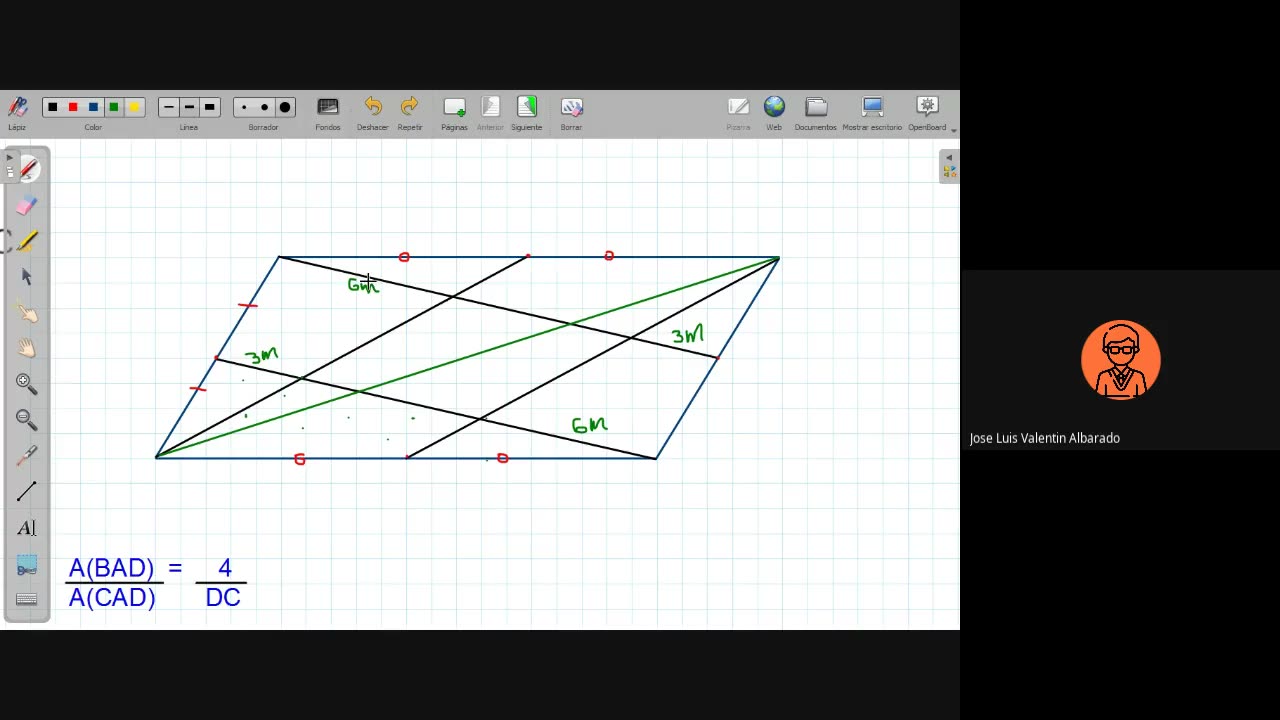Image resolution: width=1280 pixels, height=720 pixels.
Task: Choose the thin line width
Action: click(x=168, y=107)
